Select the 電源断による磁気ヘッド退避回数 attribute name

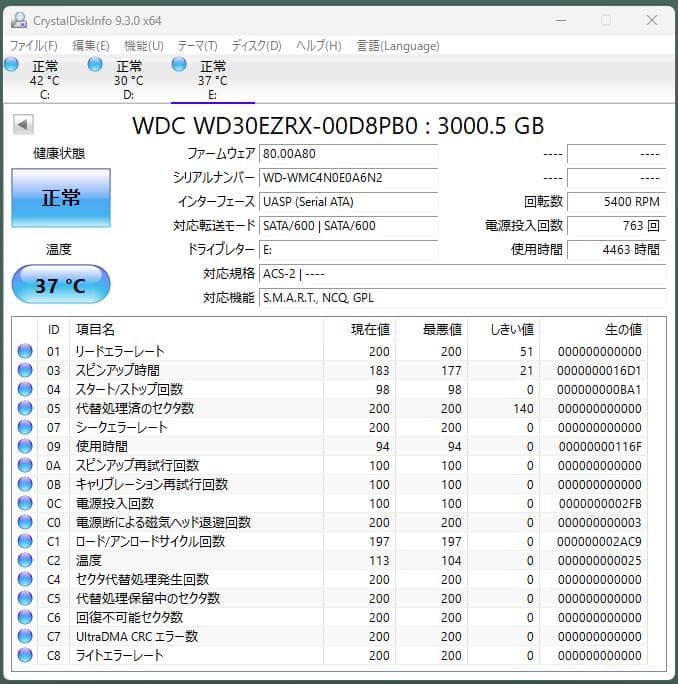click(x=163, y=522)
